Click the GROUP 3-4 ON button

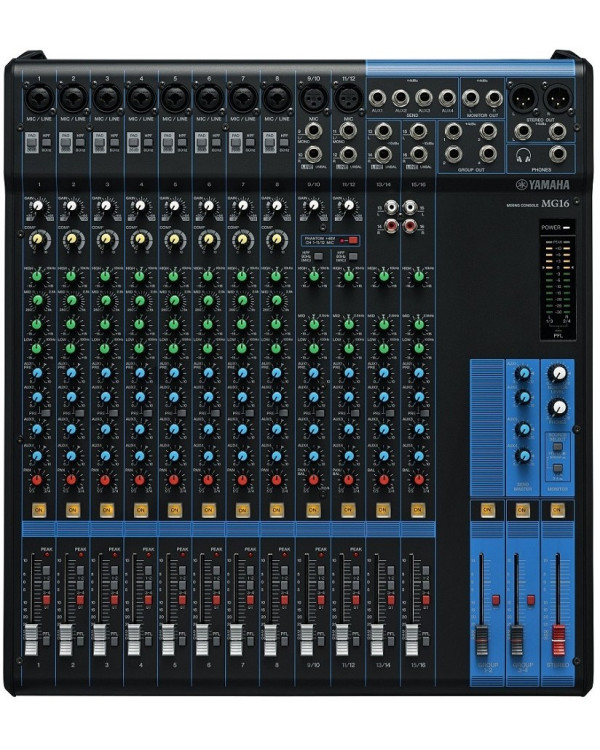click(522, 510)
